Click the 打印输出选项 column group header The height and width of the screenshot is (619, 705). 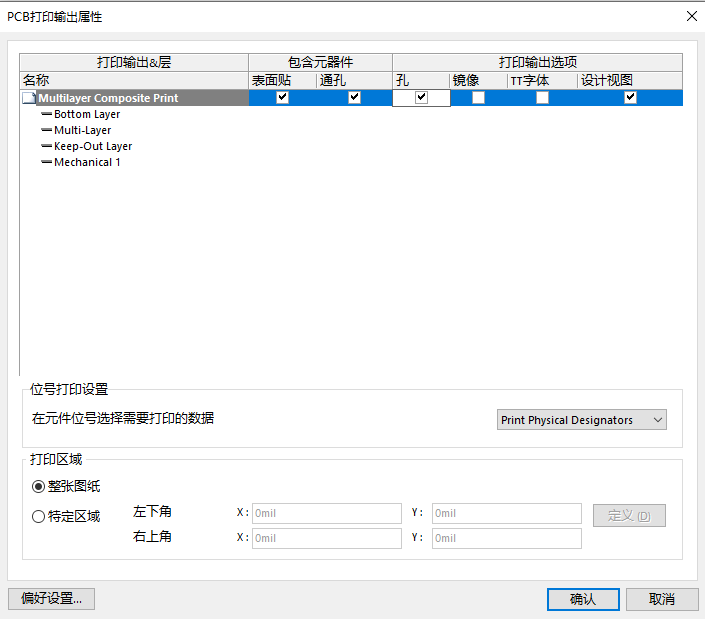click(x=538, y=62)
